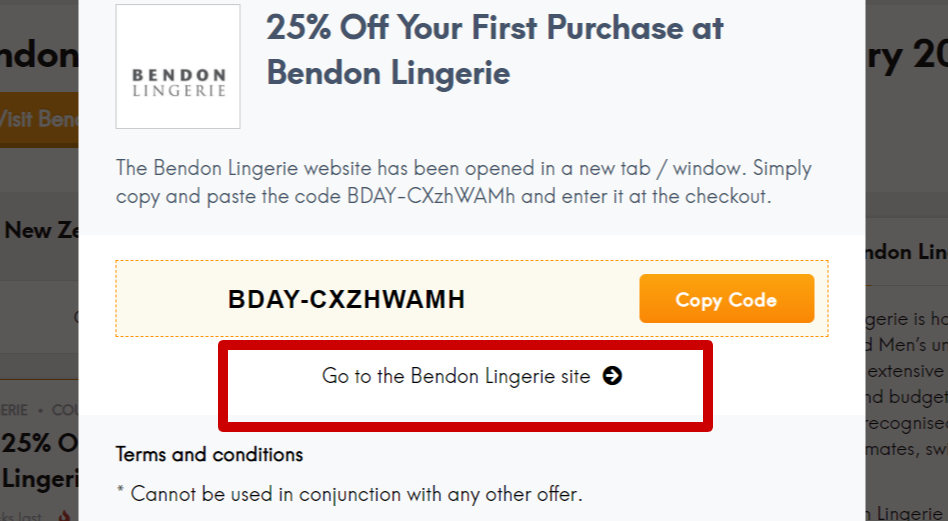
Task: Click the background 25% offer title at left
Action: point(39,459)
